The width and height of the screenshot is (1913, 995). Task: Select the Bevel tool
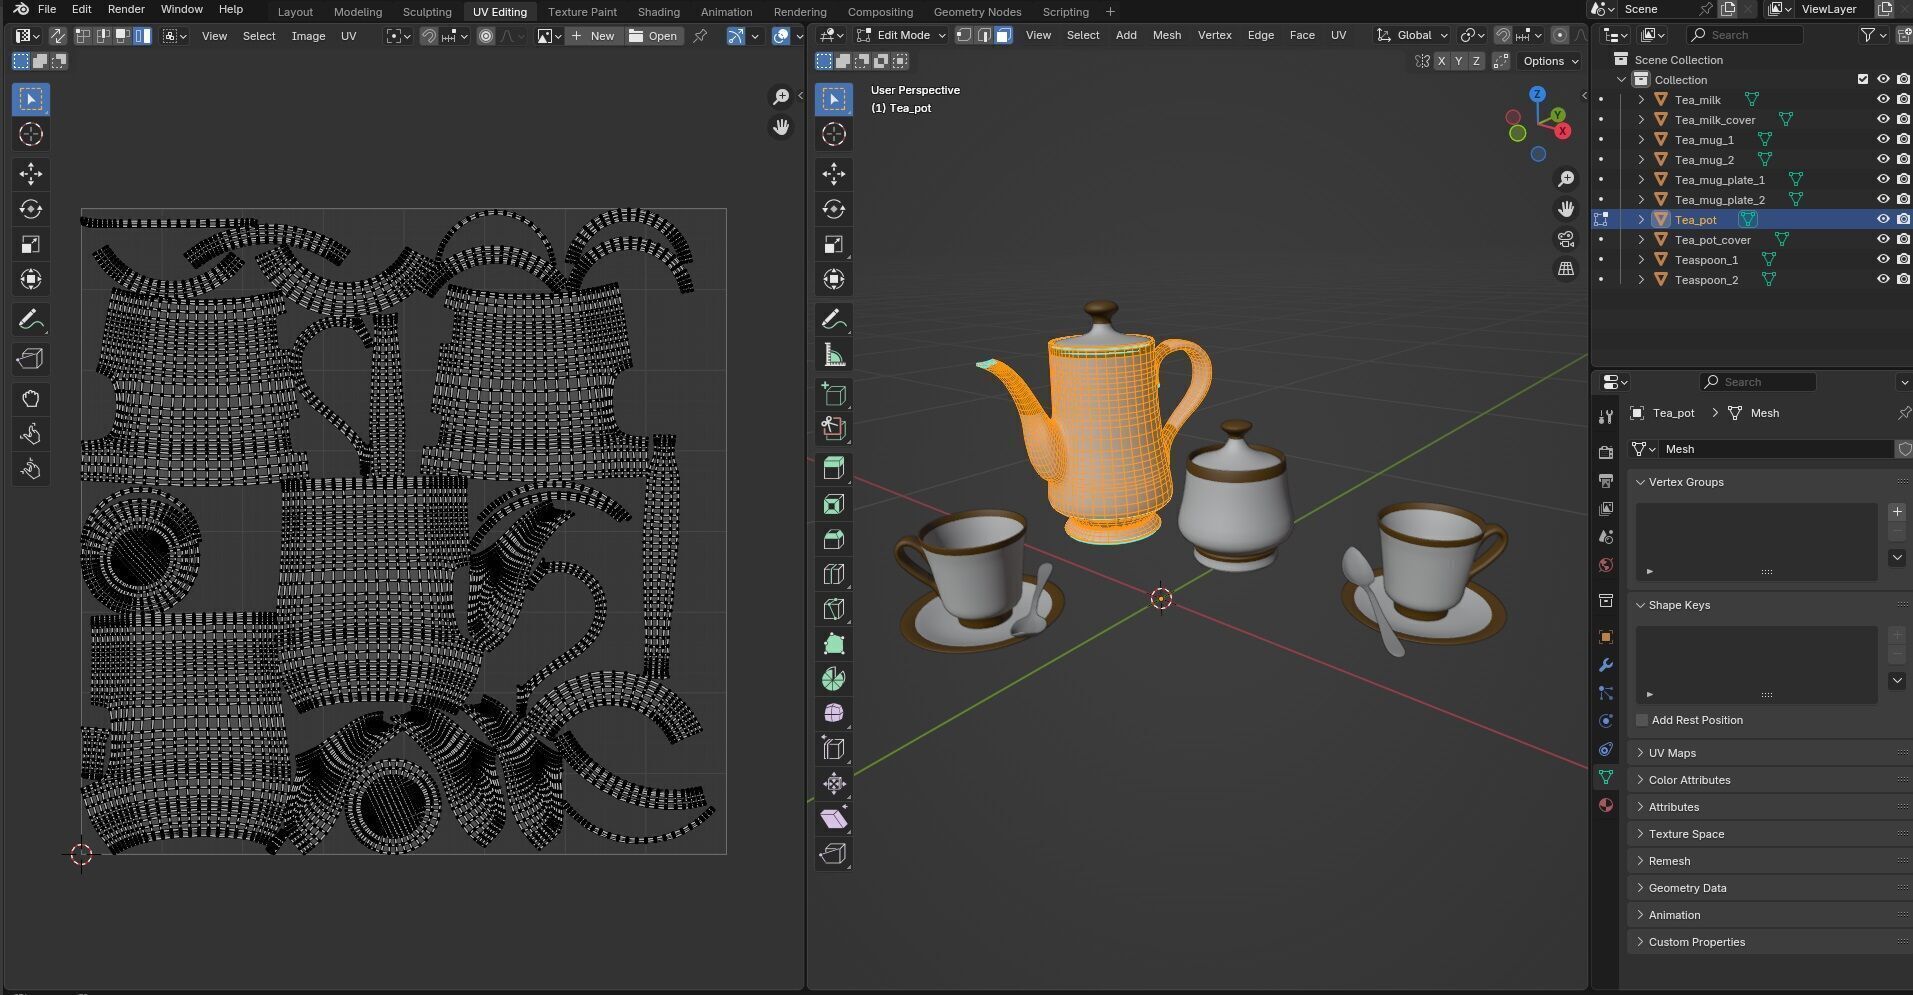pos(833,539)
